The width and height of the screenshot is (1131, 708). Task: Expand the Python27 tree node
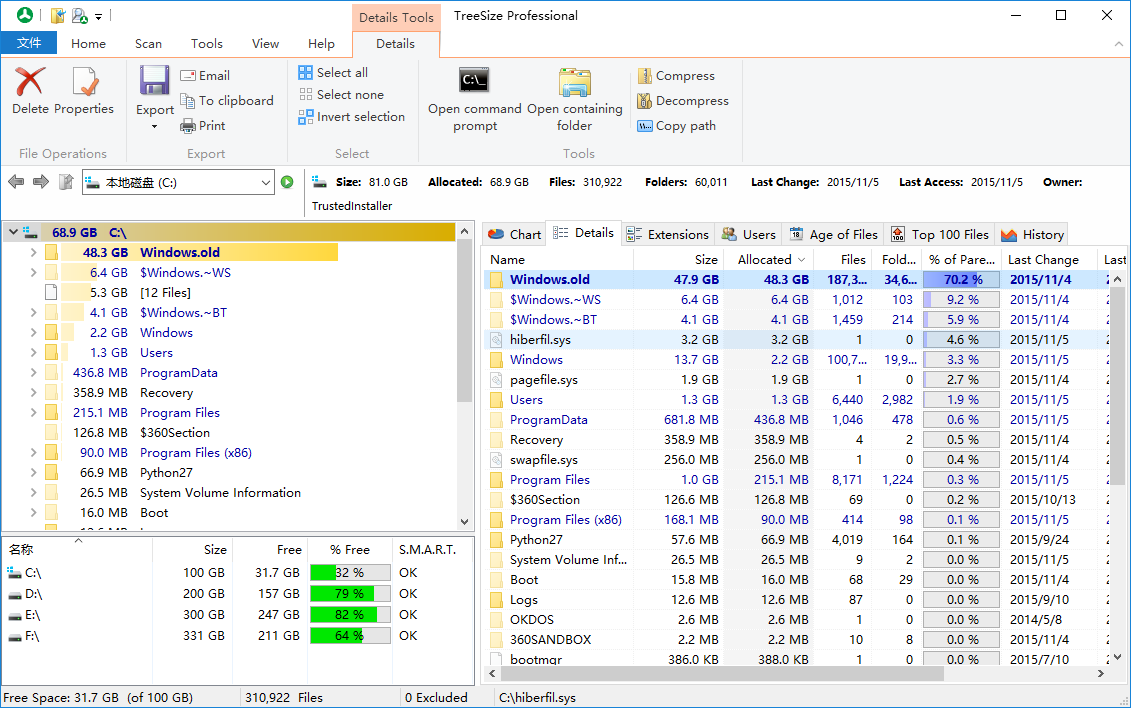(33, 473)
